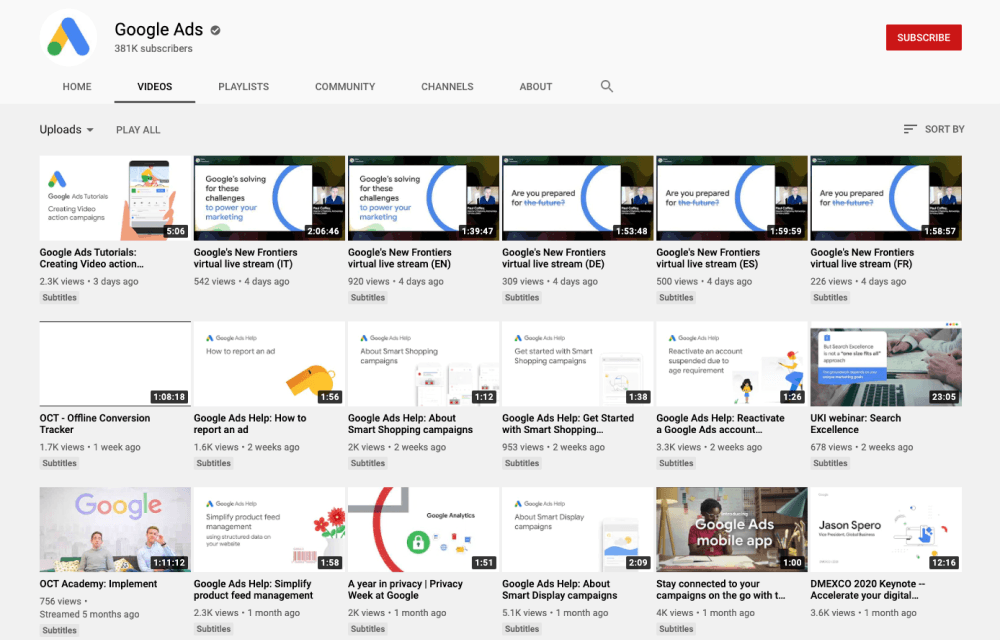This screenshot has width=1000, height=640.
Task: Open the OCT Academy Google office thumbnail
Action: (115, 530)
